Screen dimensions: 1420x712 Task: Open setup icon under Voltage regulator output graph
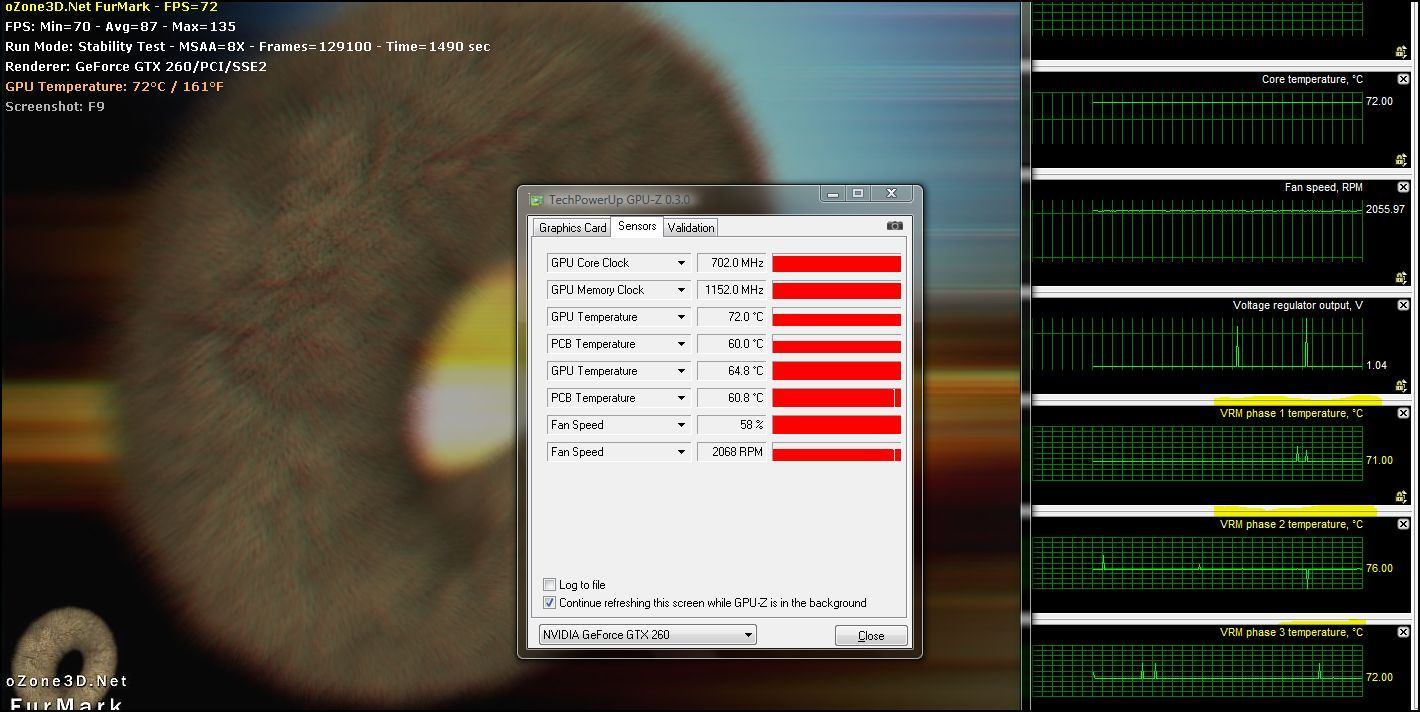[1402, 386]
